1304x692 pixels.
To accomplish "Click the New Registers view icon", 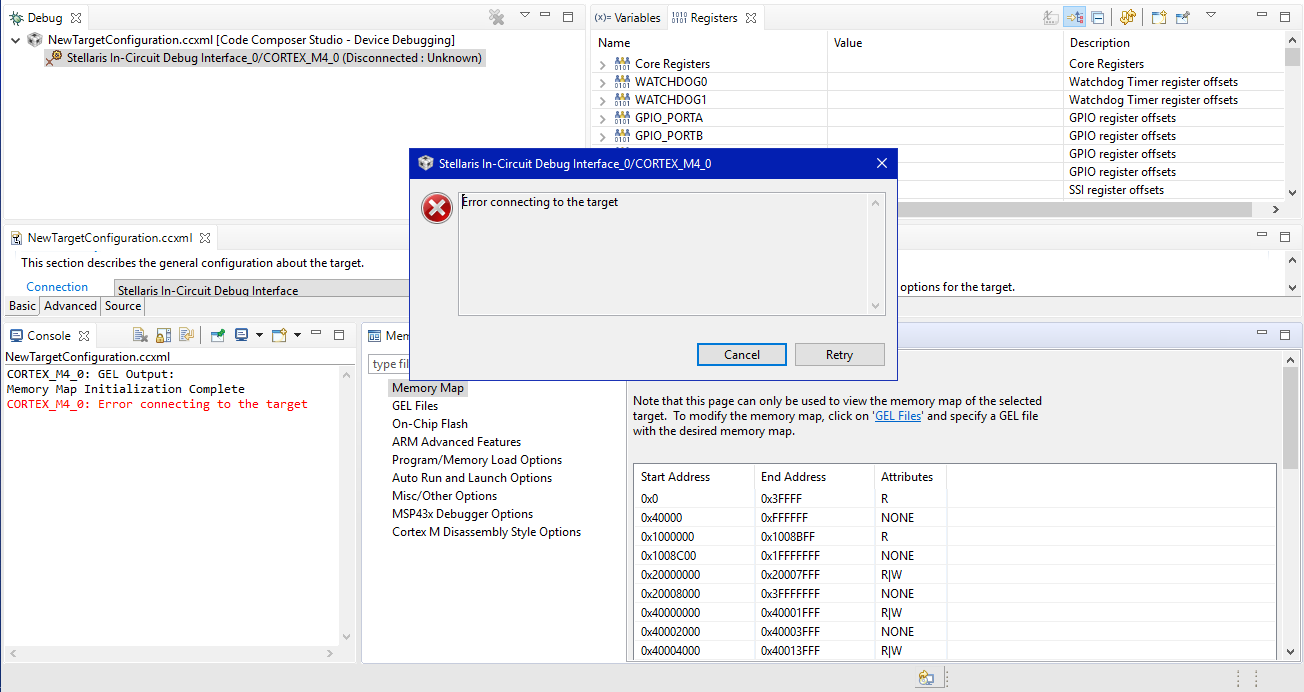I will 1159,17.
